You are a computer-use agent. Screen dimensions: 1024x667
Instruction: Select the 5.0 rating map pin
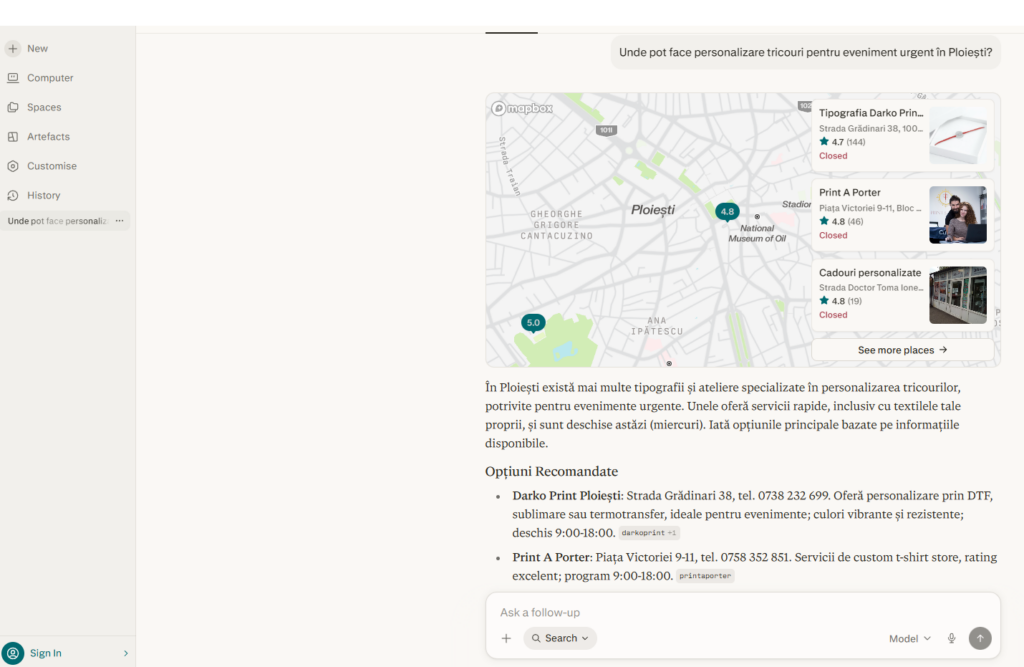[x=533, y=323]
